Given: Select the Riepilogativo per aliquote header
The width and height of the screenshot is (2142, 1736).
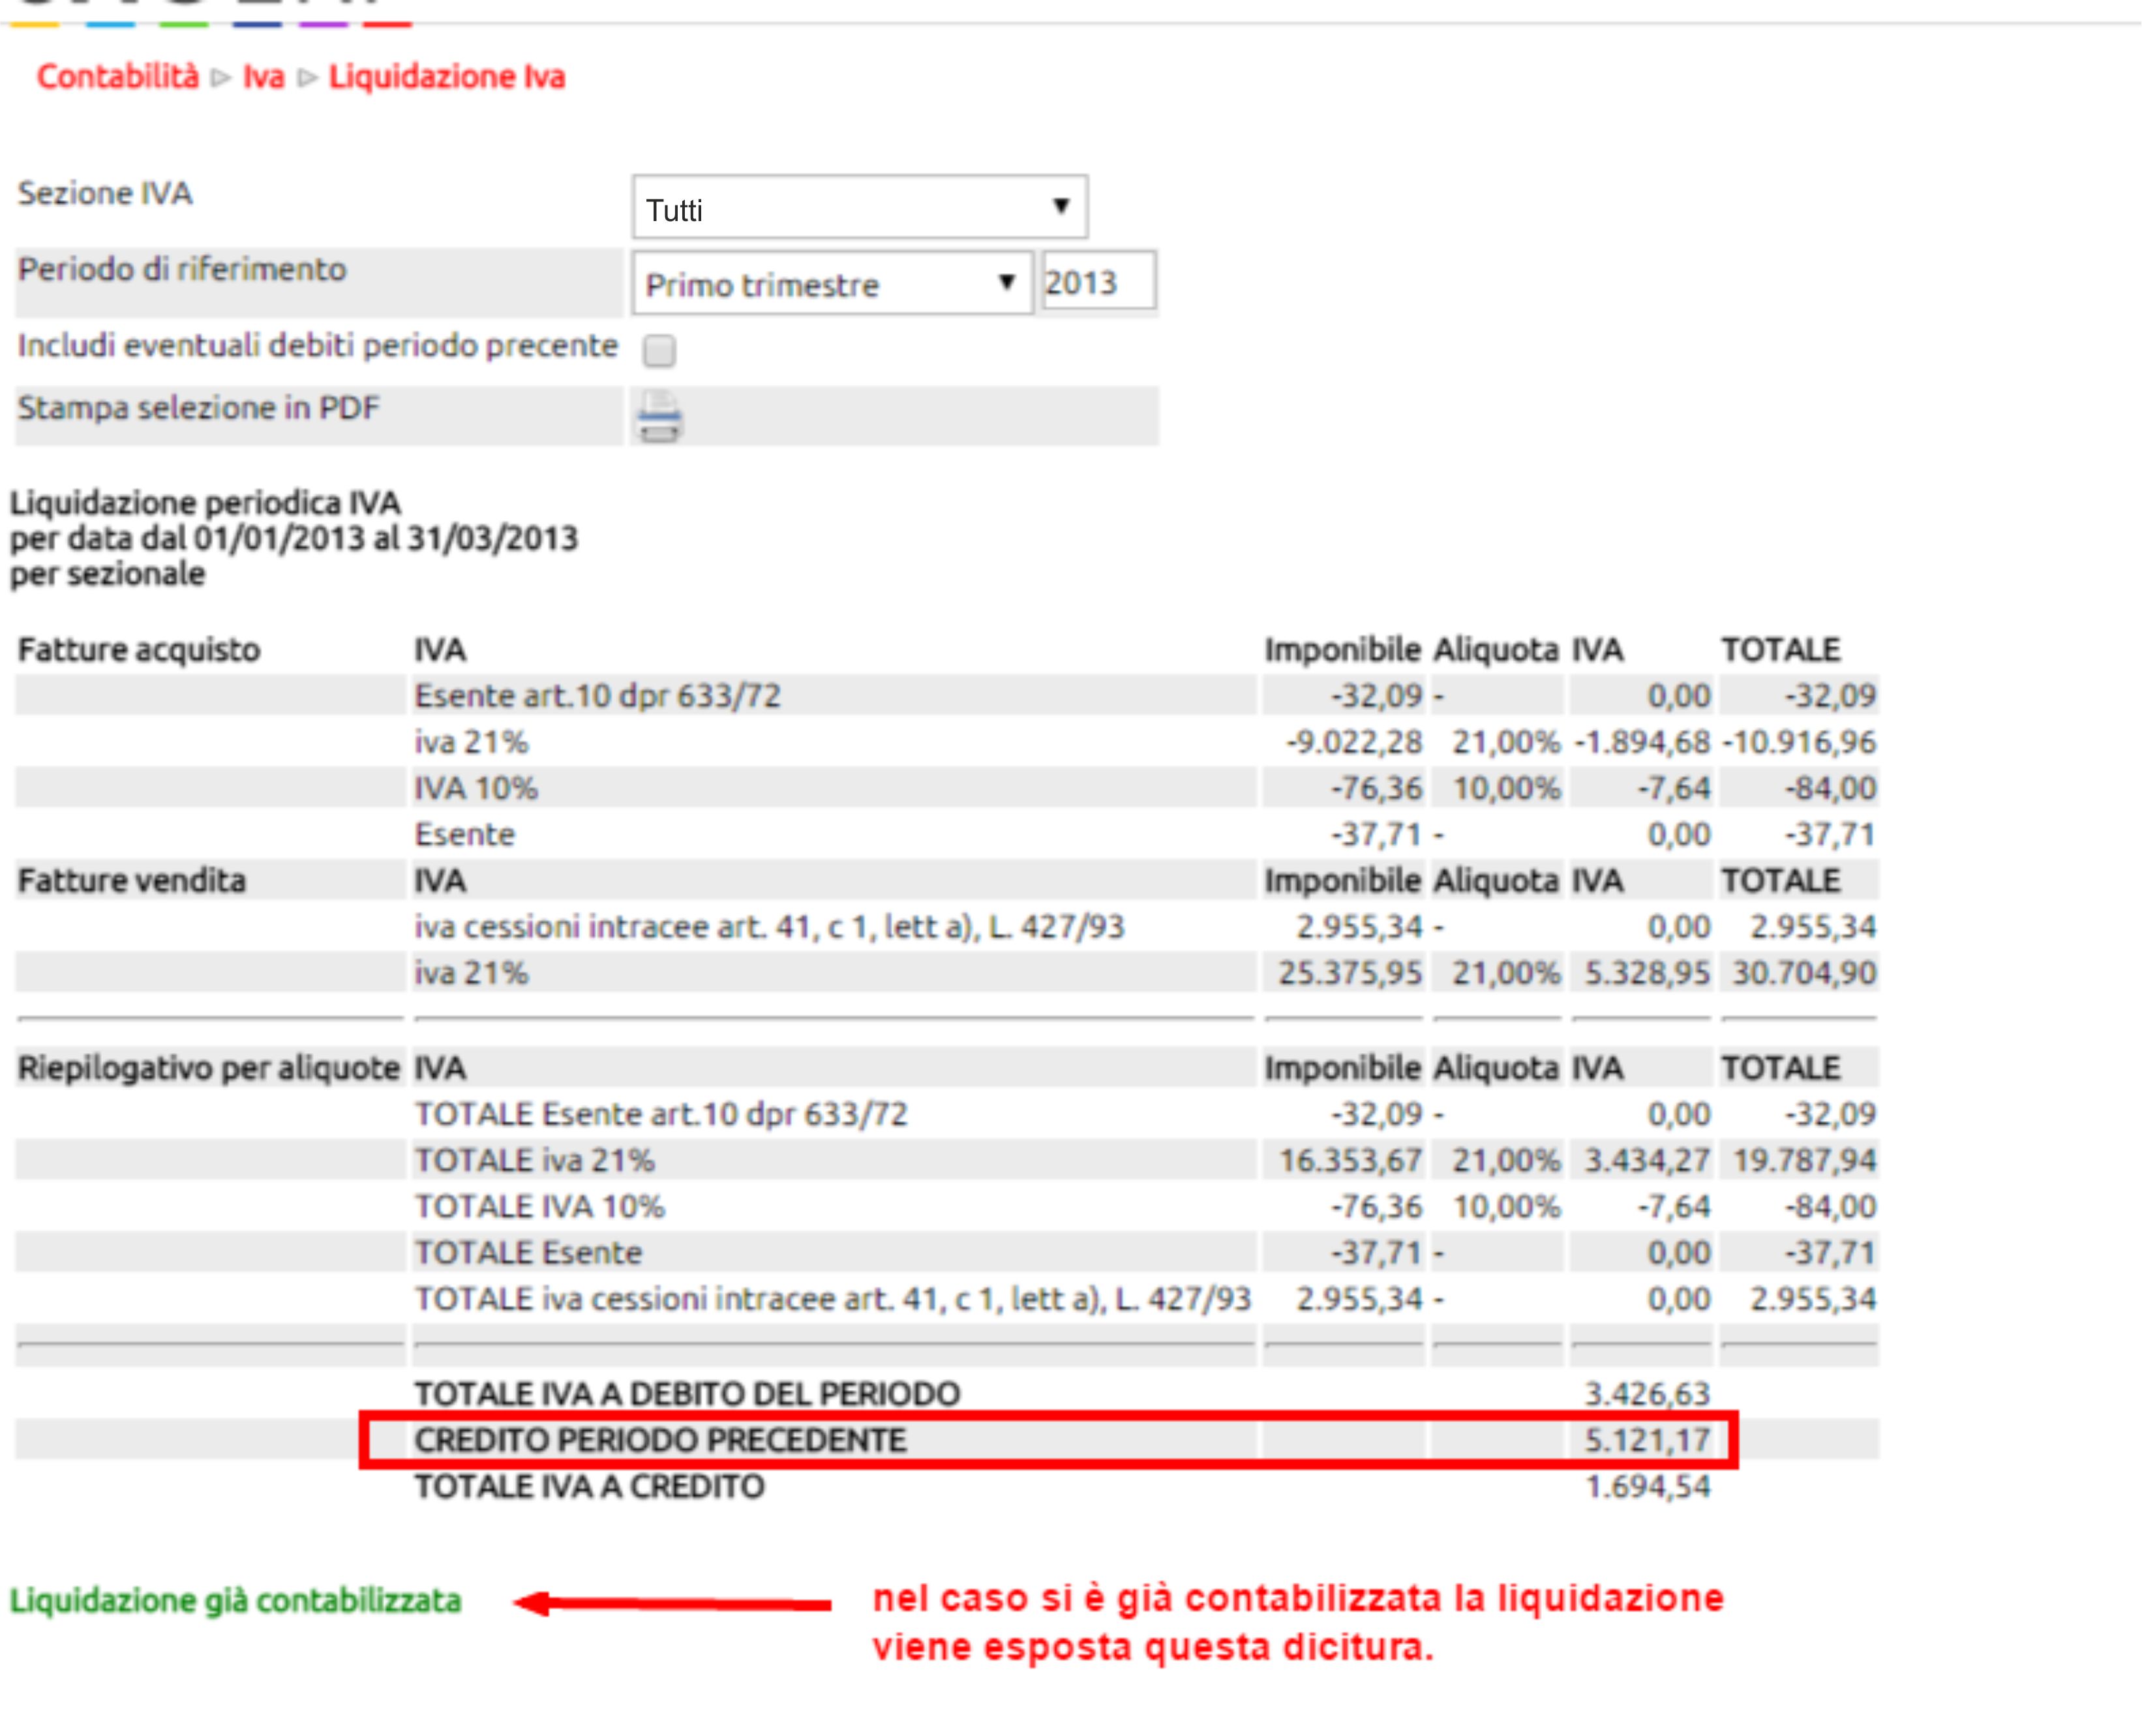Looking at the screenshot, I should pyautogui.click(x=209, y=1068).
